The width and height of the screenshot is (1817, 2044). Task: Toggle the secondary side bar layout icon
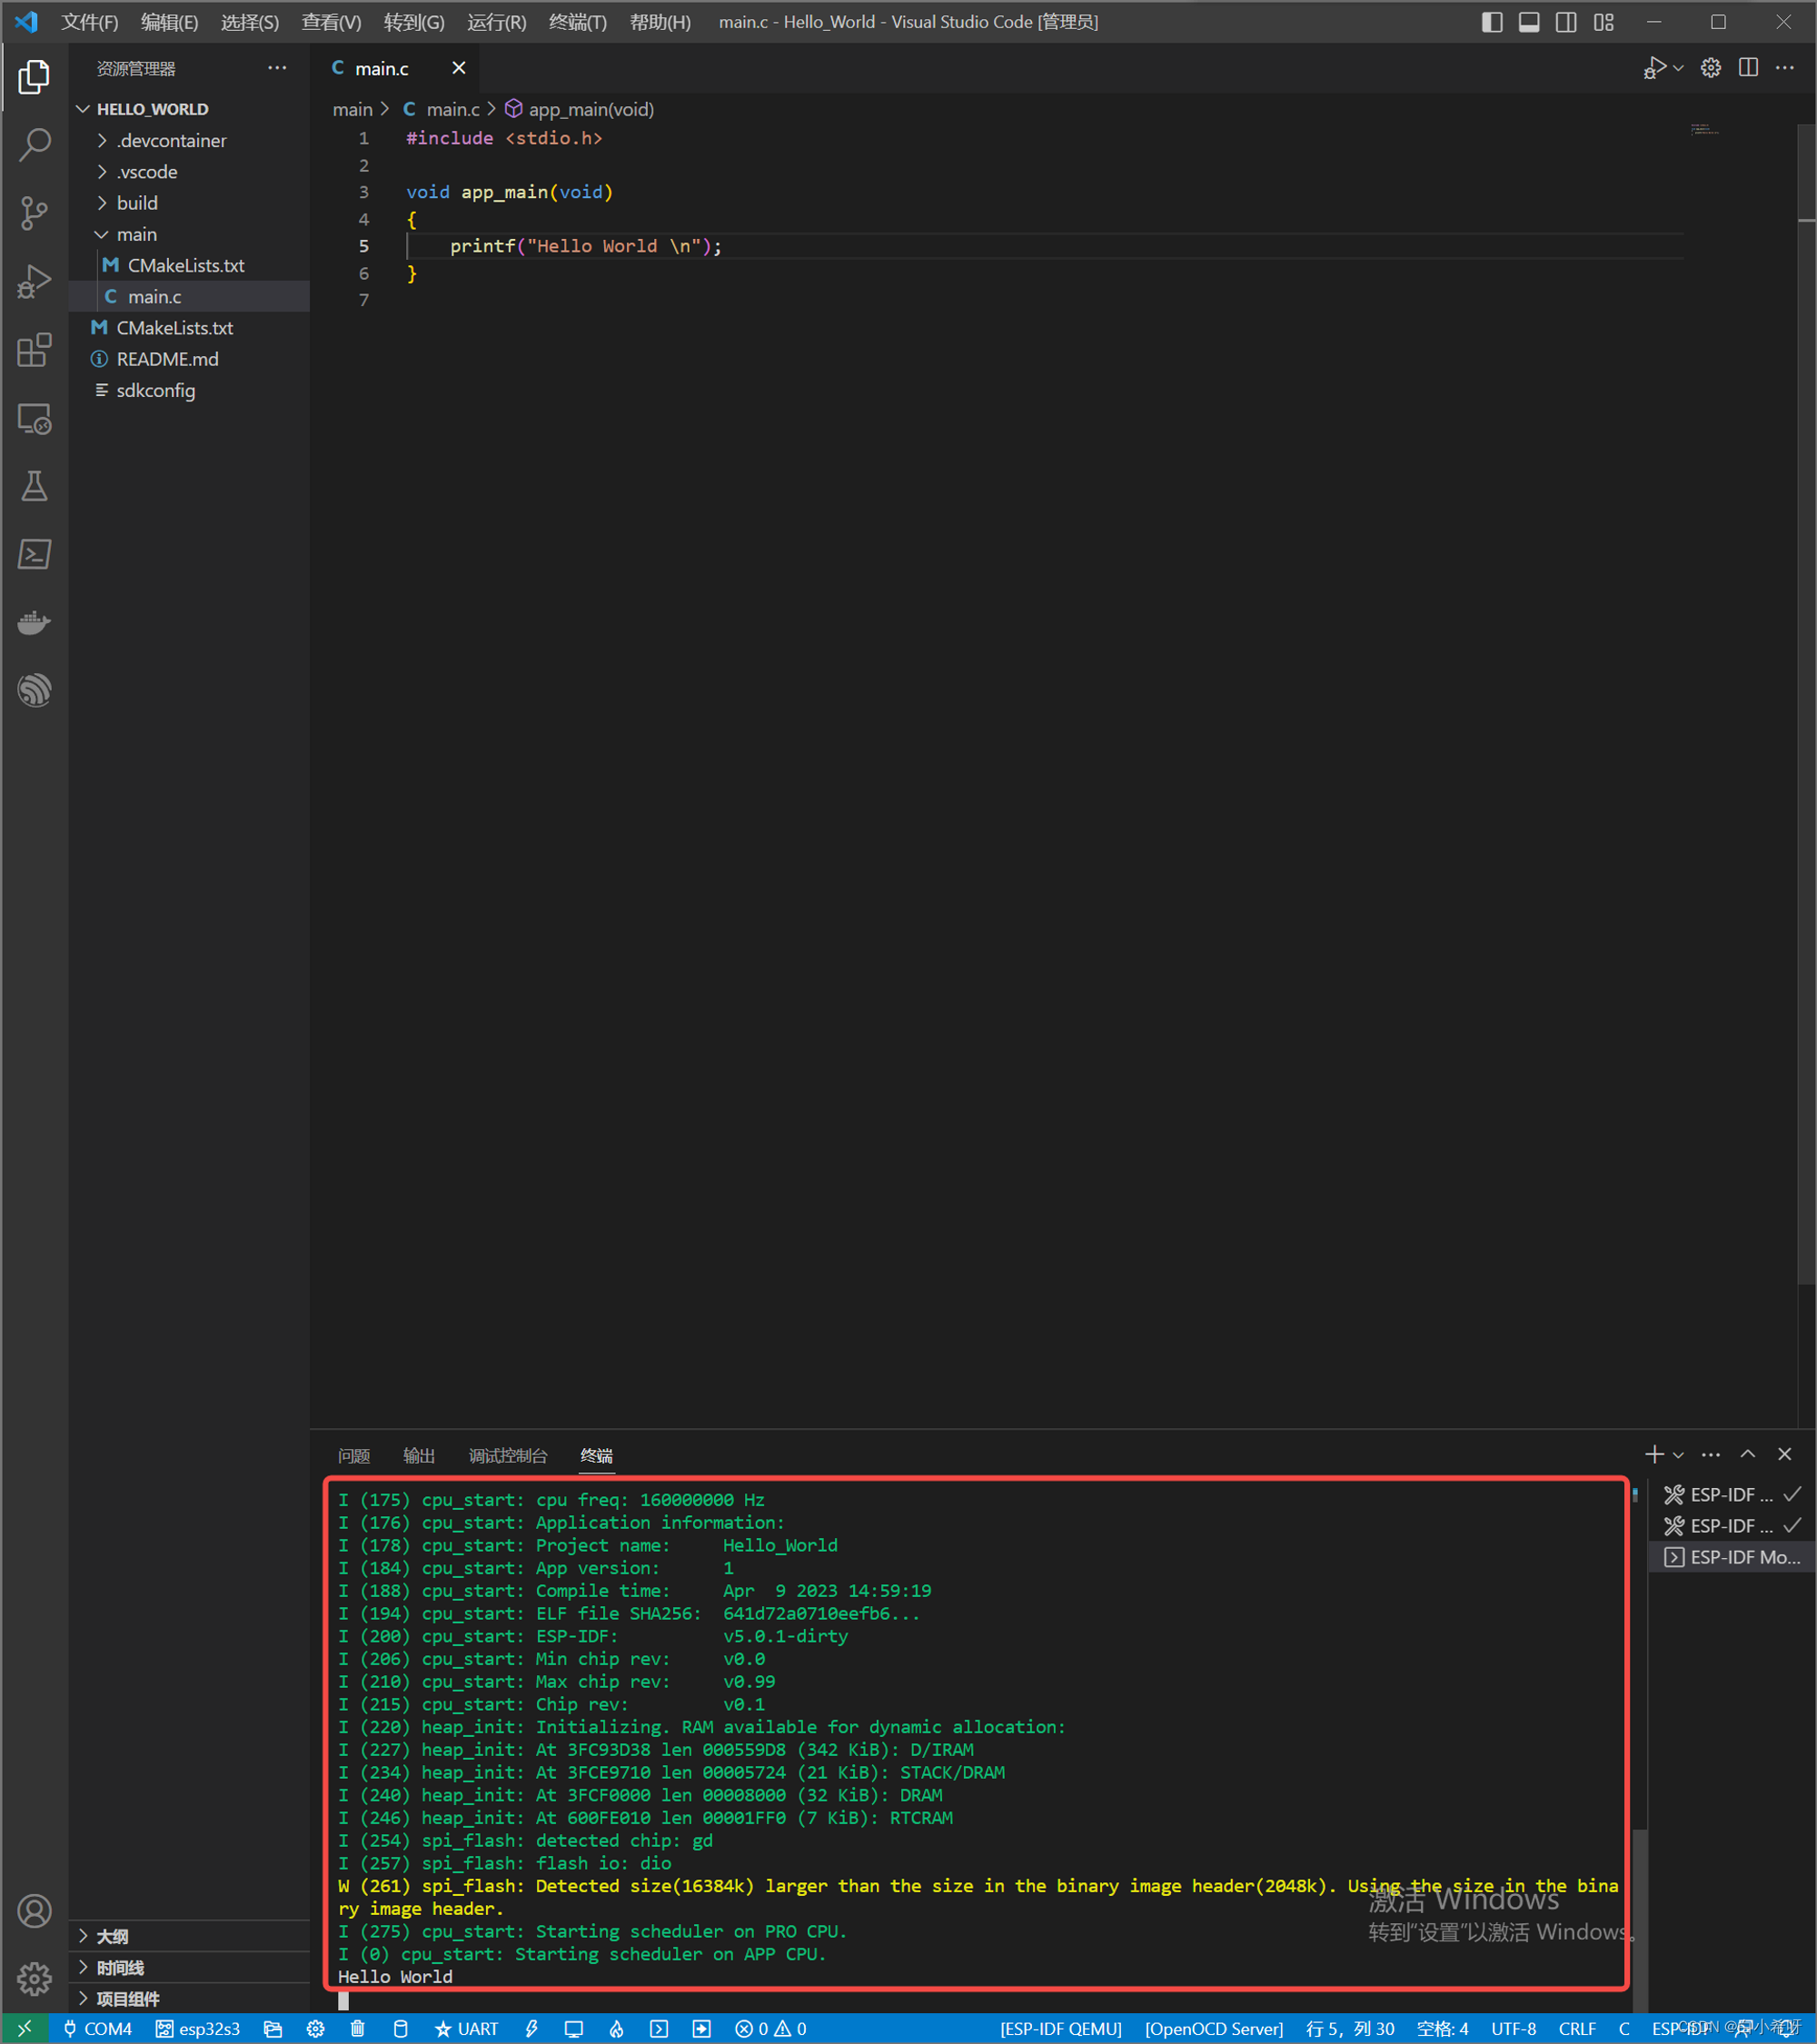(1566, 22)
